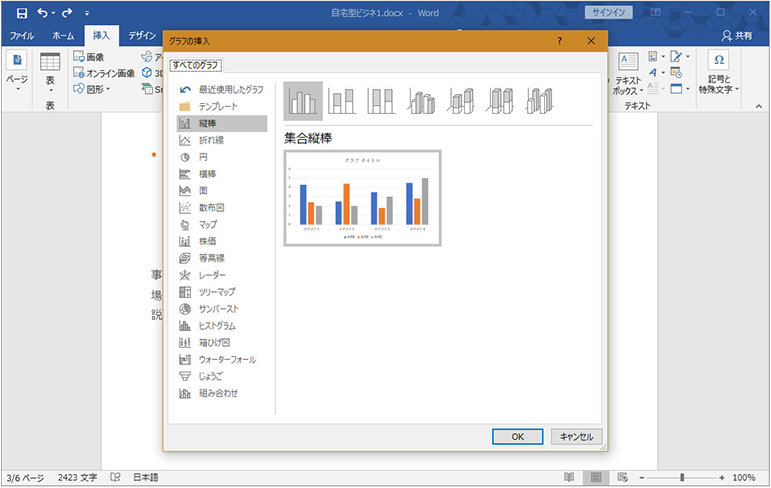771x488 pixels.
Task: Select the 3-D clustered column subtype icon
Action: [421, 101]
